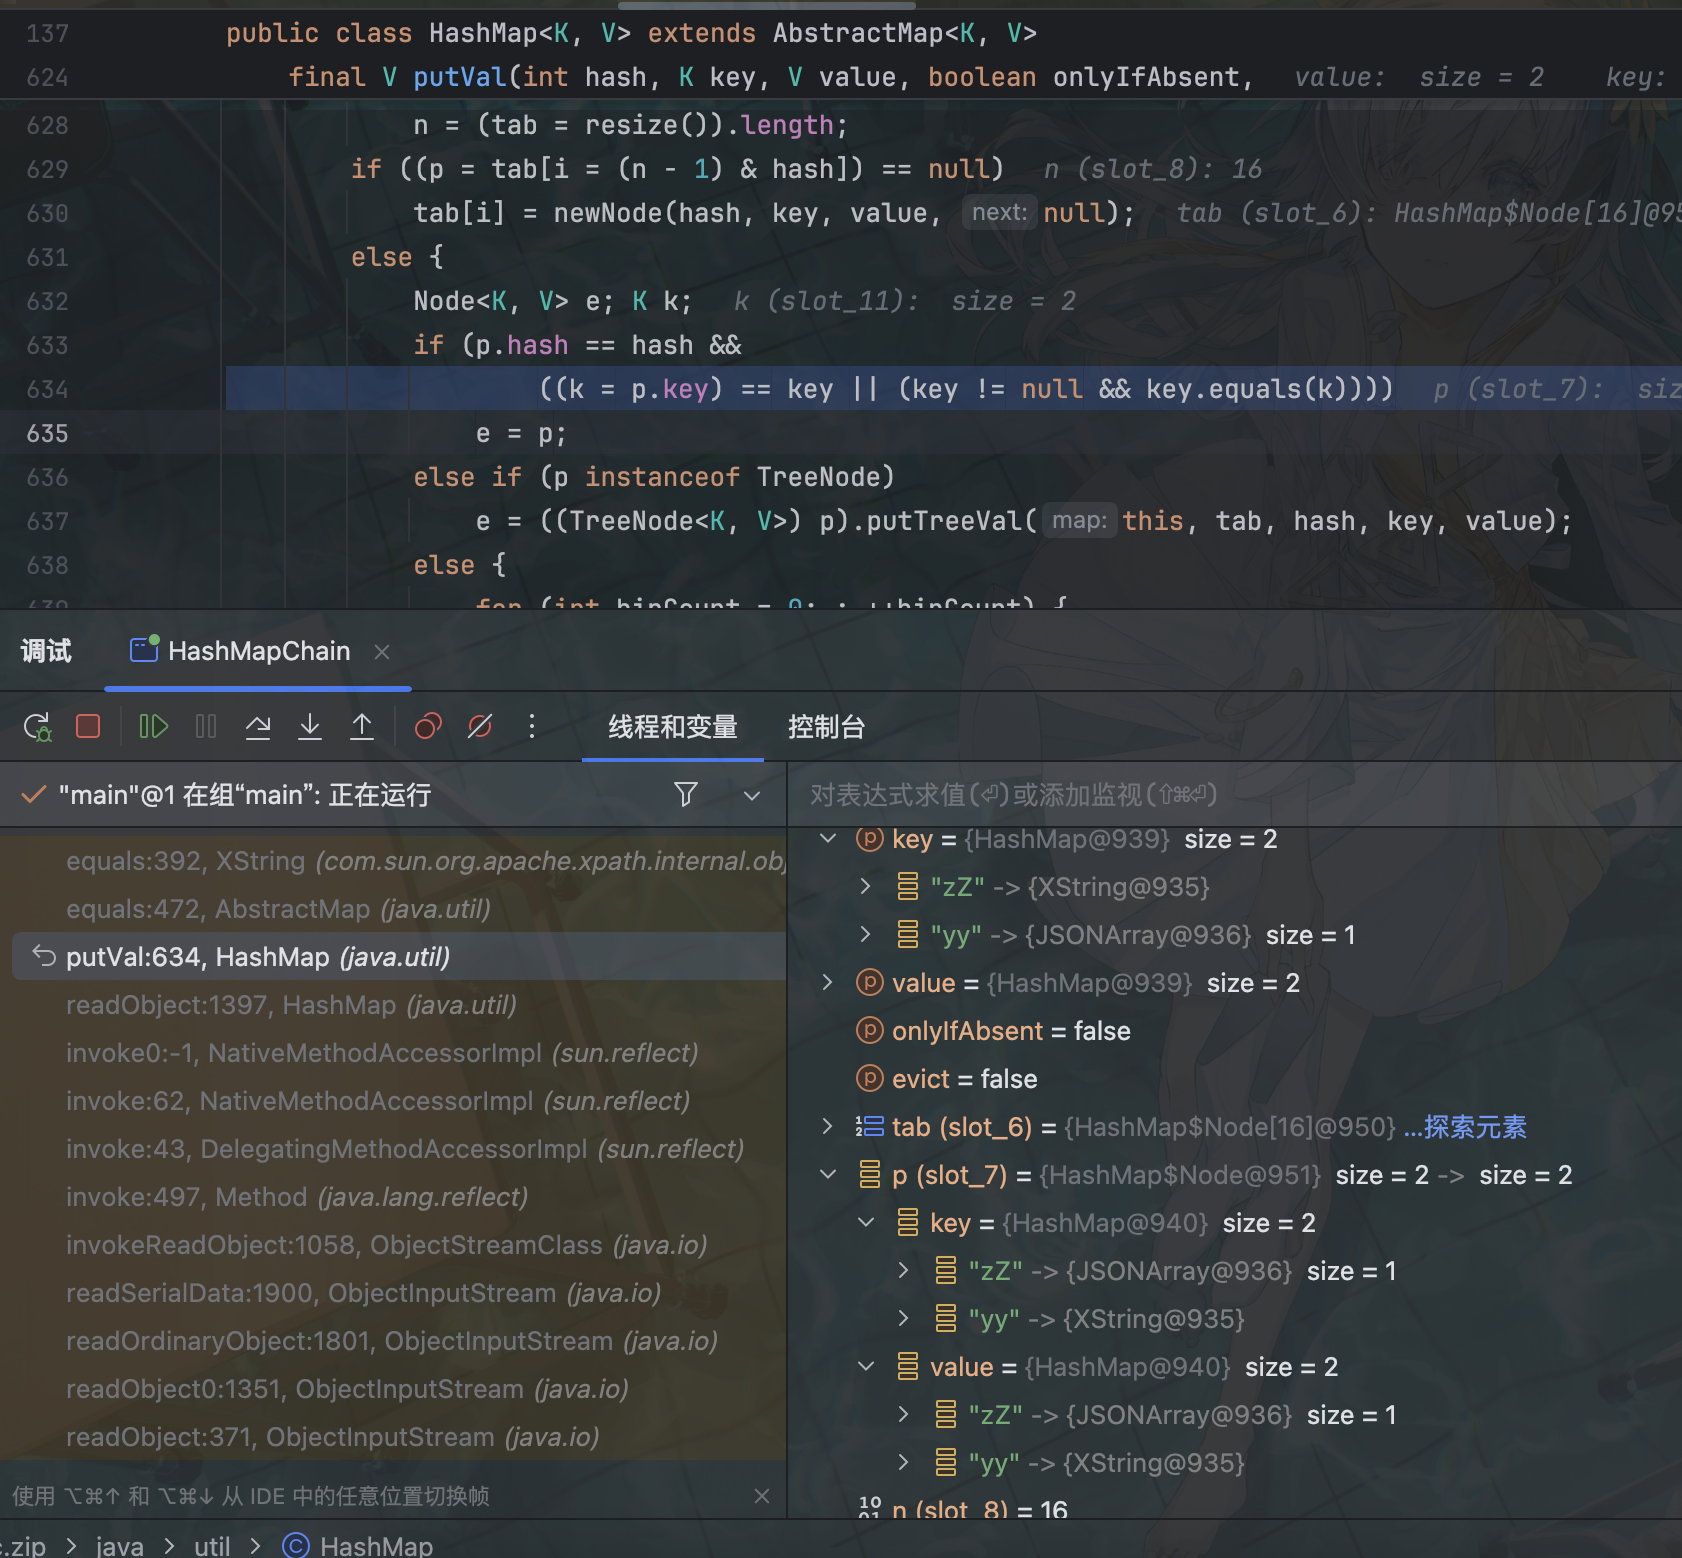The image size is (1682, 1558).
Task: Collapse the p (slot_7) variable node
Action: (828, 1175)
